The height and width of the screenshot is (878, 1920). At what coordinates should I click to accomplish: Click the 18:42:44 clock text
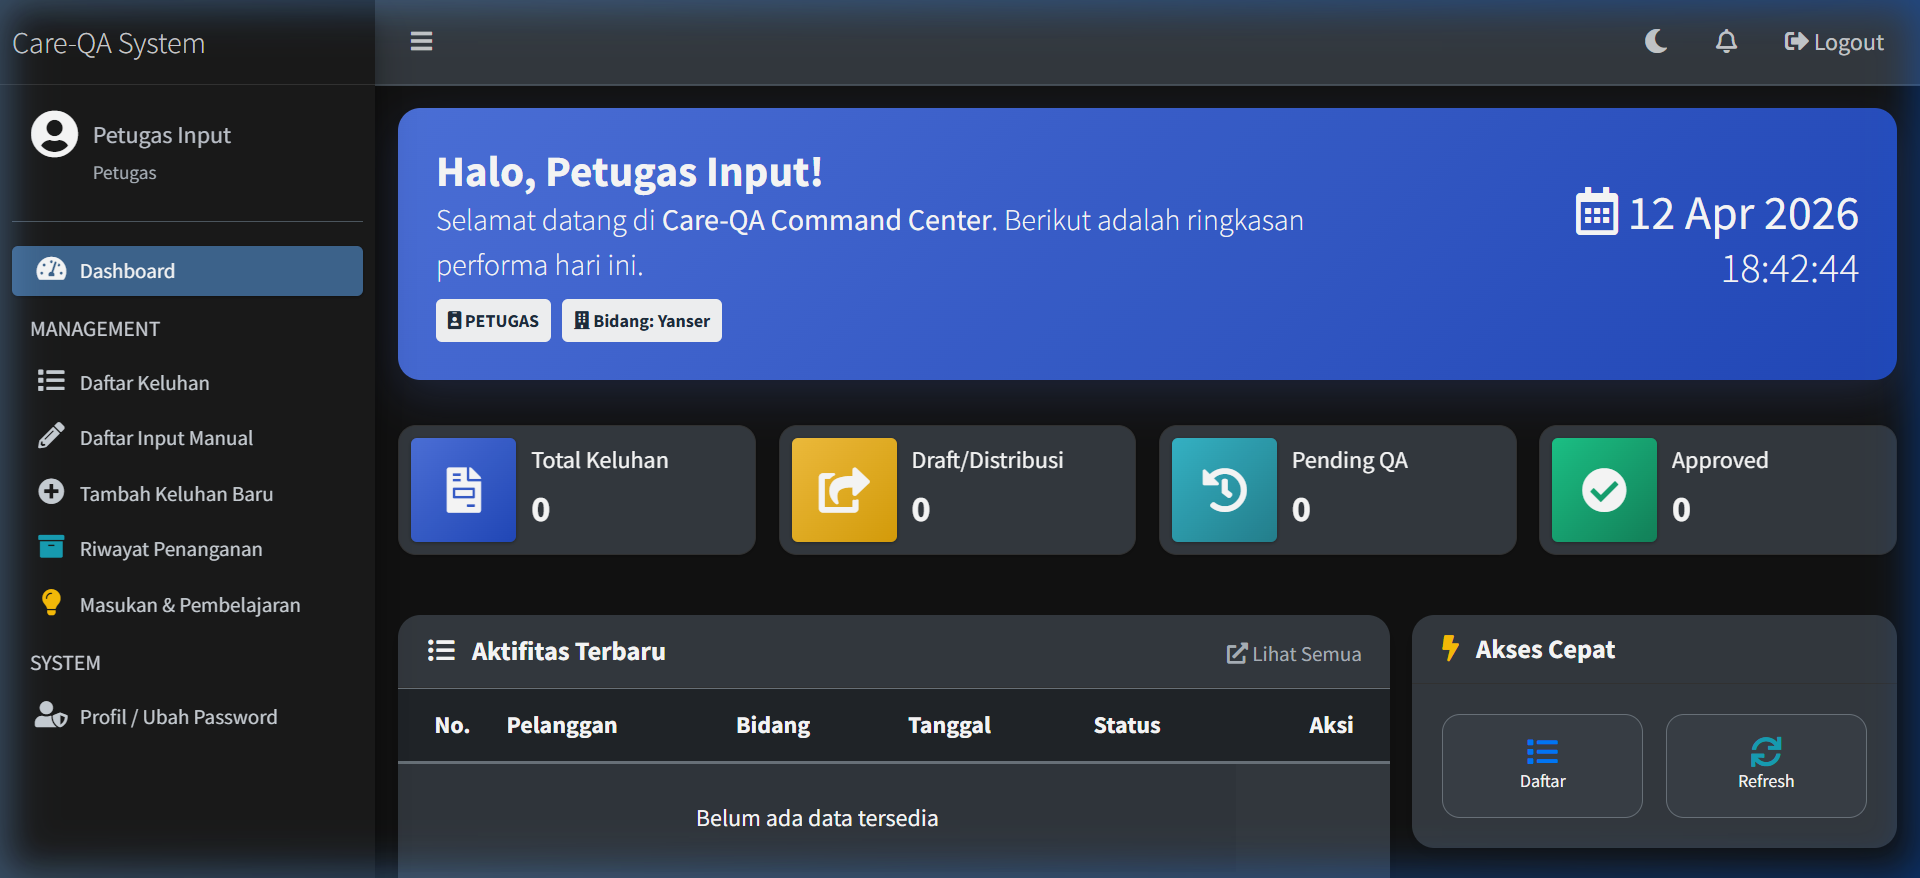1790,269
